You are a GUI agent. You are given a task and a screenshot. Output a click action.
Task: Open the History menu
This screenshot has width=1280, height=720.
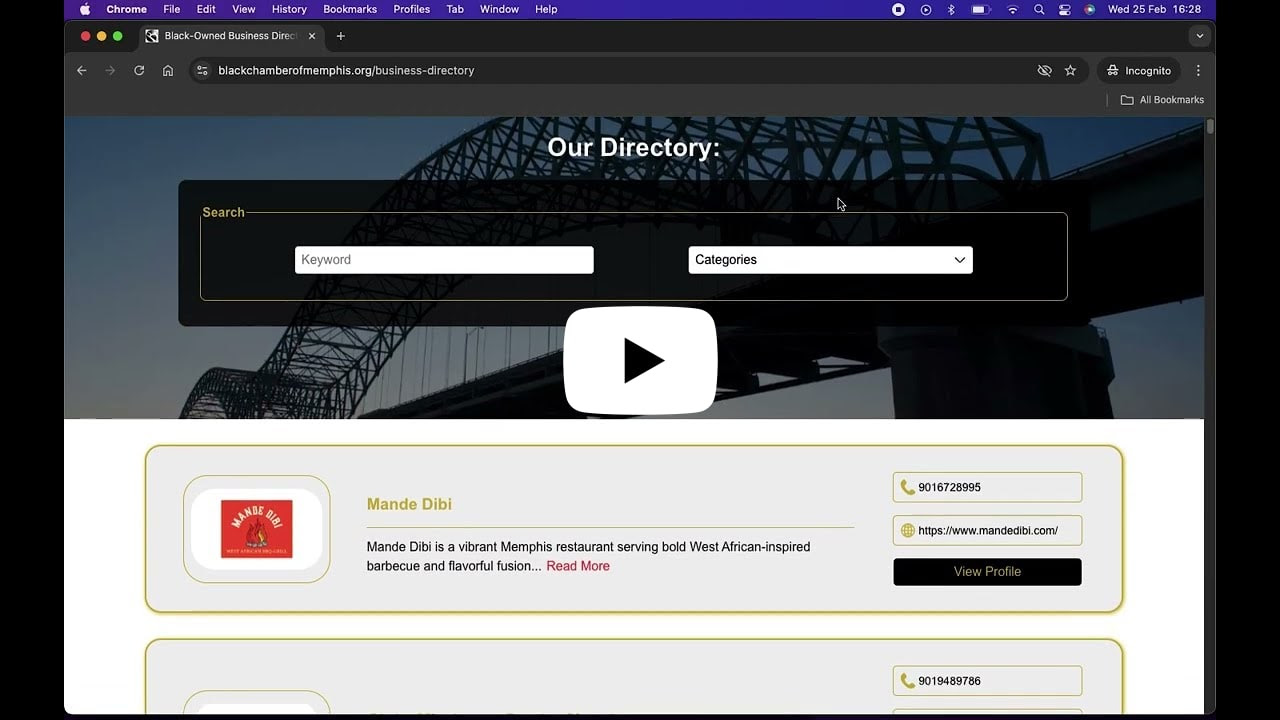coord(289,9)
